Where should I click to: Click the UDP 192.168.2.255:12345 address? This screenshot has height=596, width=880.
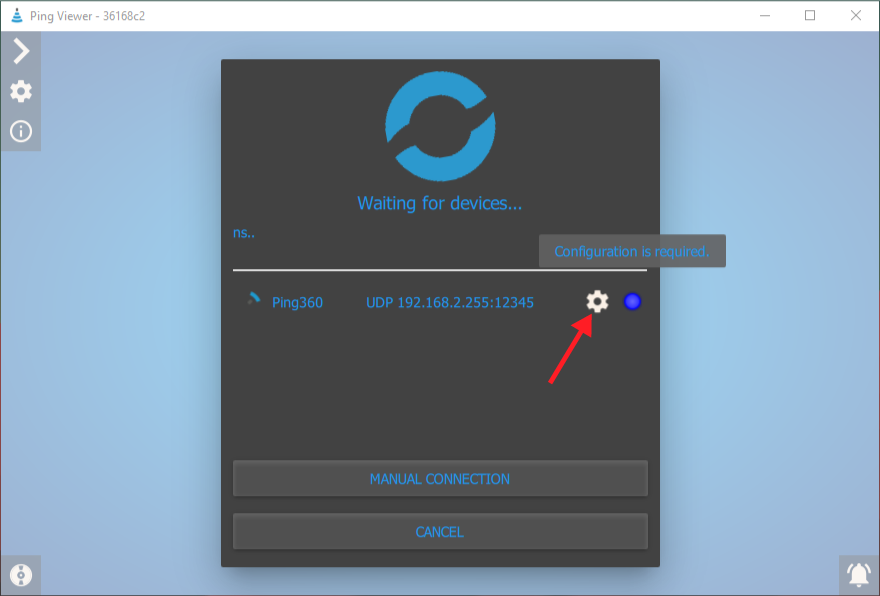tap(450, 302)
